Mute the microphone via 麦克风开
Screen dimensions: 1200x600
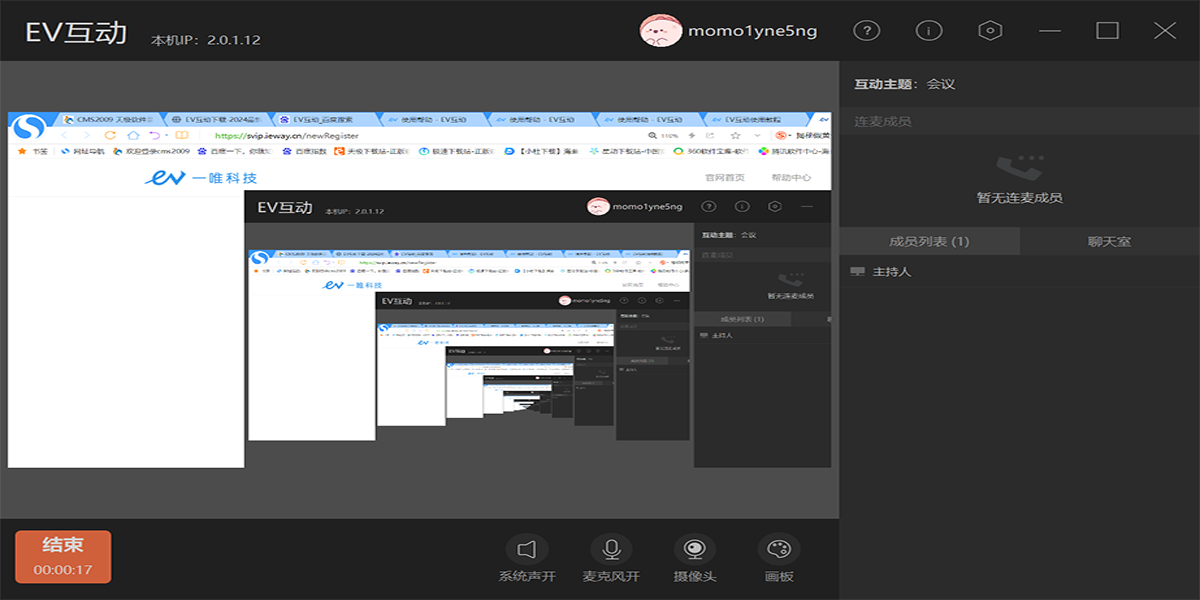(611, 559)
